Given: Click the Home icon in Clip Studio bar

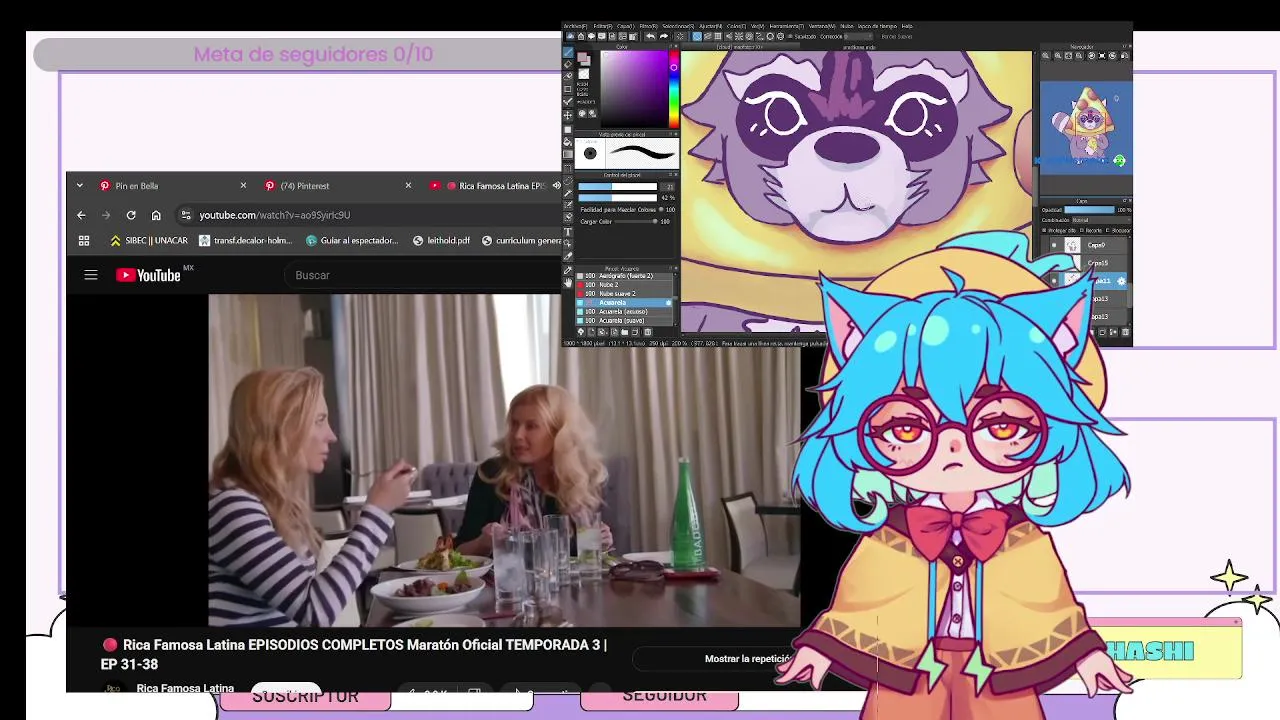Looking at the screenshot, I should click(581, 36).
